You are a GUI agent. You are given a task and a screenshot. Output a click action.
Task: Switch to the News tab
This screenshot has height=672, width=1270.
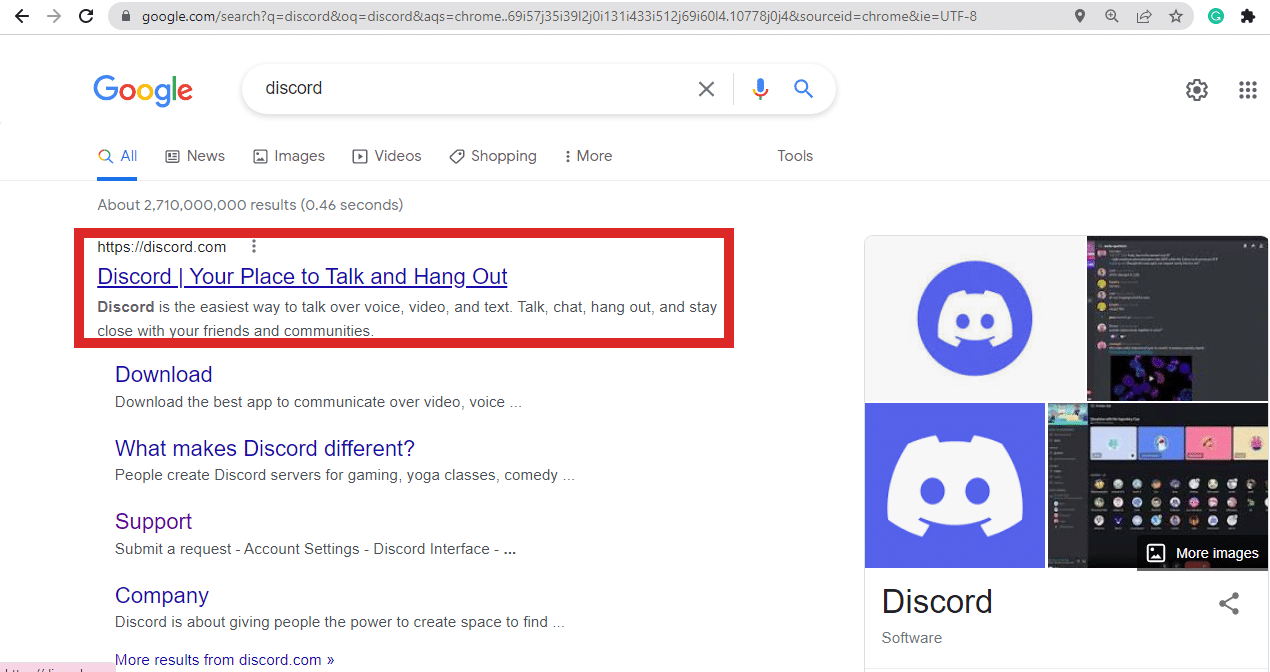(195, 156)
